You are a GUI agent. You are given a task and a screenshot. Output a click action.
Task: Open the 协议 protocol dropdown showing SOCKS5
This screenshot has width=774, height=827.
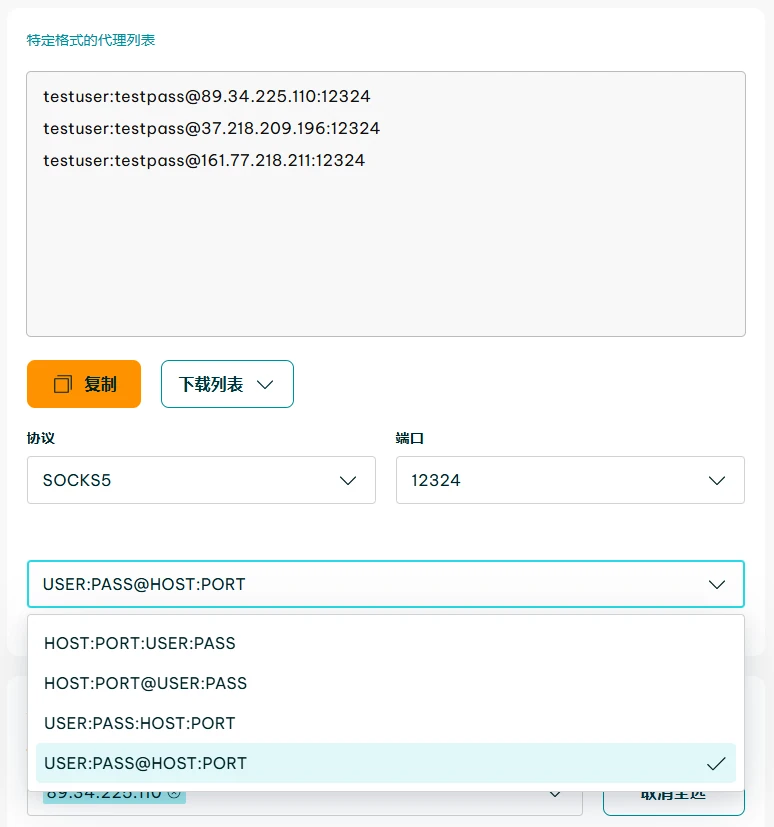[201, 481]
